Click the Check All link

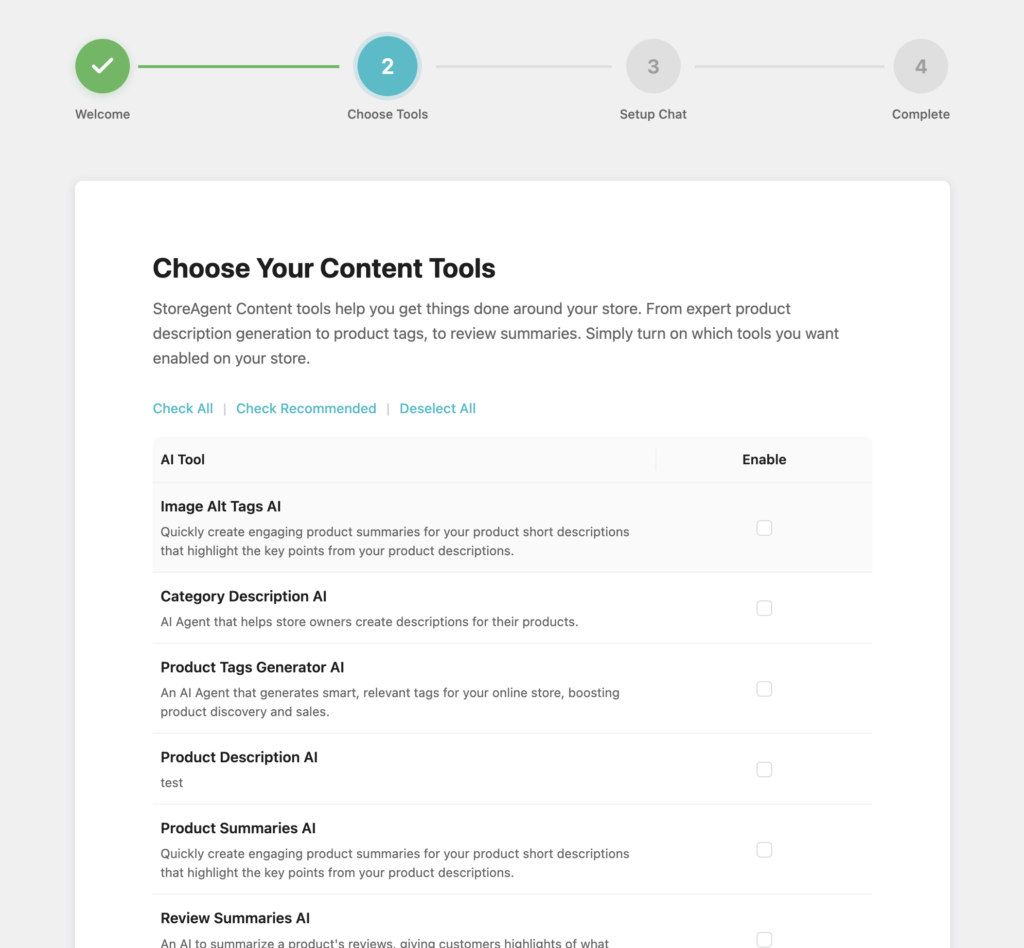tap(183, 408)
